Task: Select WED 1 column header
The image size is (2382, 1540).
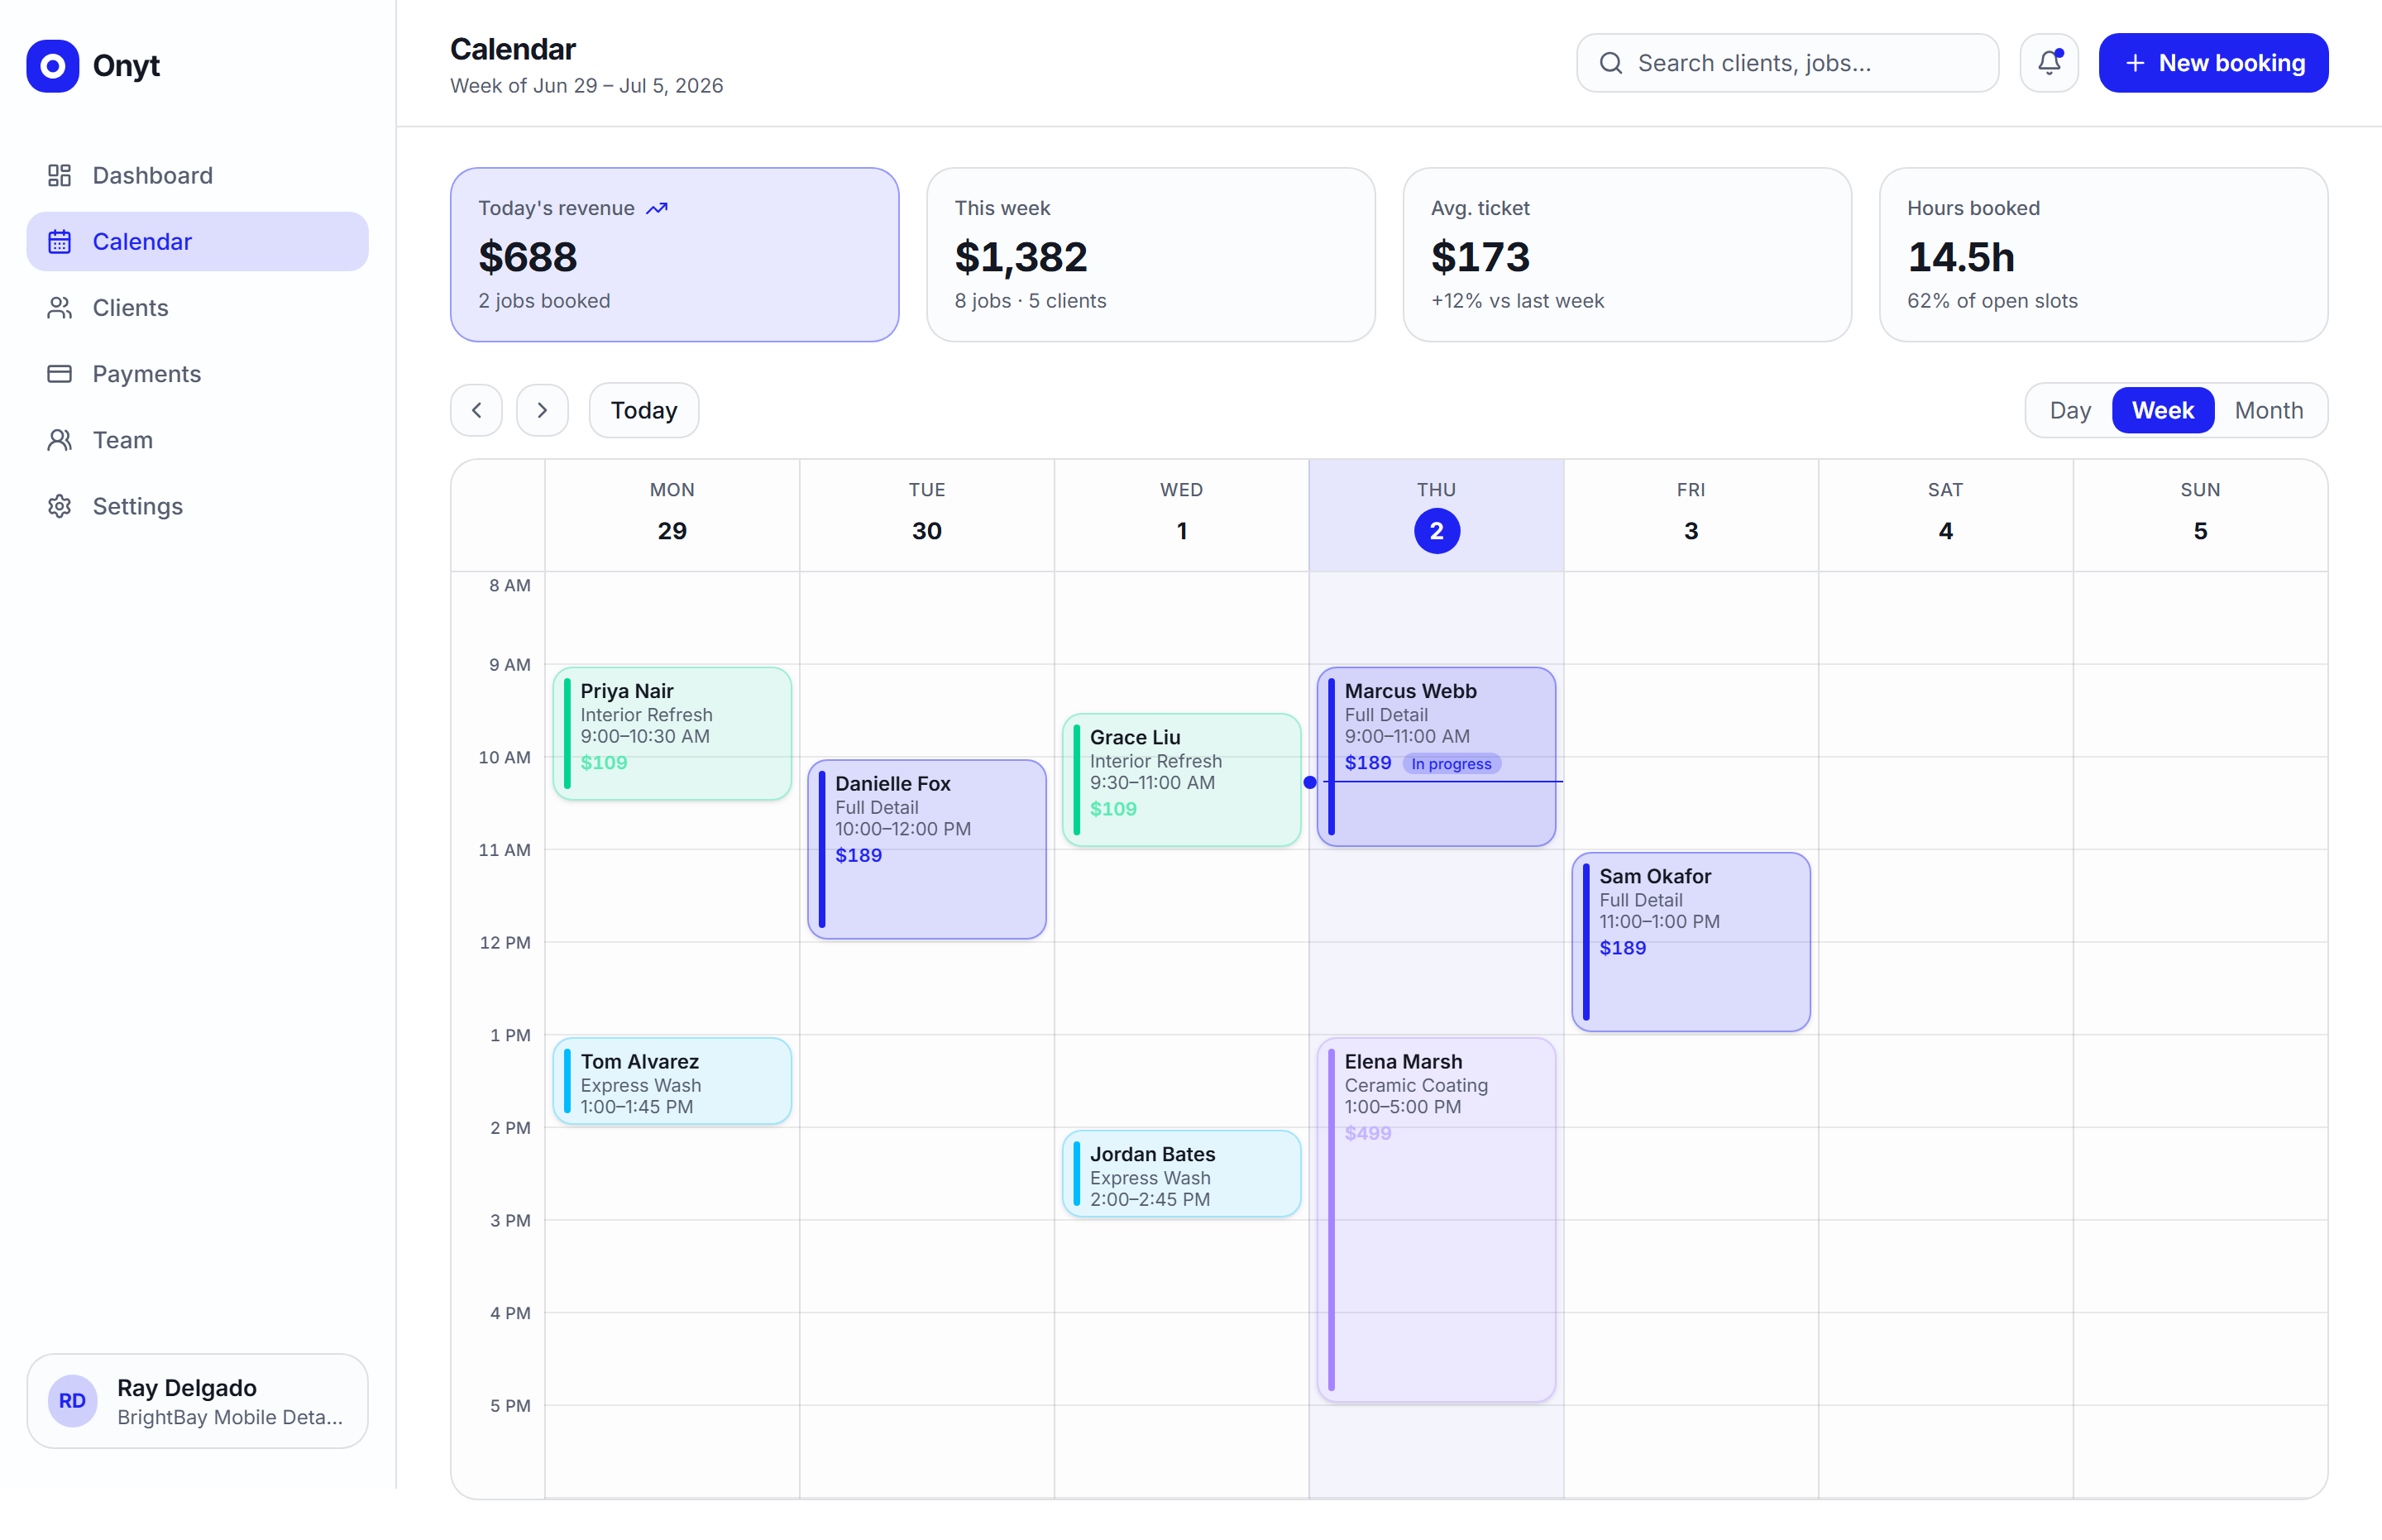Action: (x=1181, y=515)
